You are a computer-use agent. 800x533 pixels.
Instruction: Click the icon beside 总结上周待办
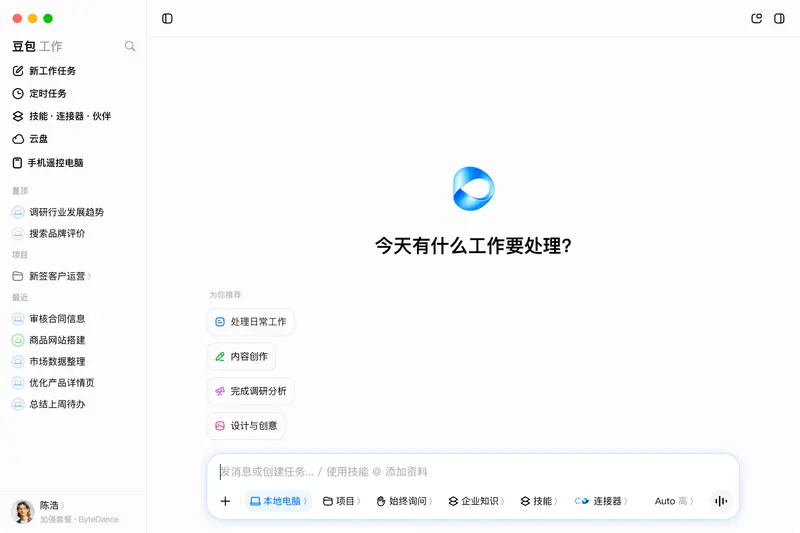tap(18, 404)
